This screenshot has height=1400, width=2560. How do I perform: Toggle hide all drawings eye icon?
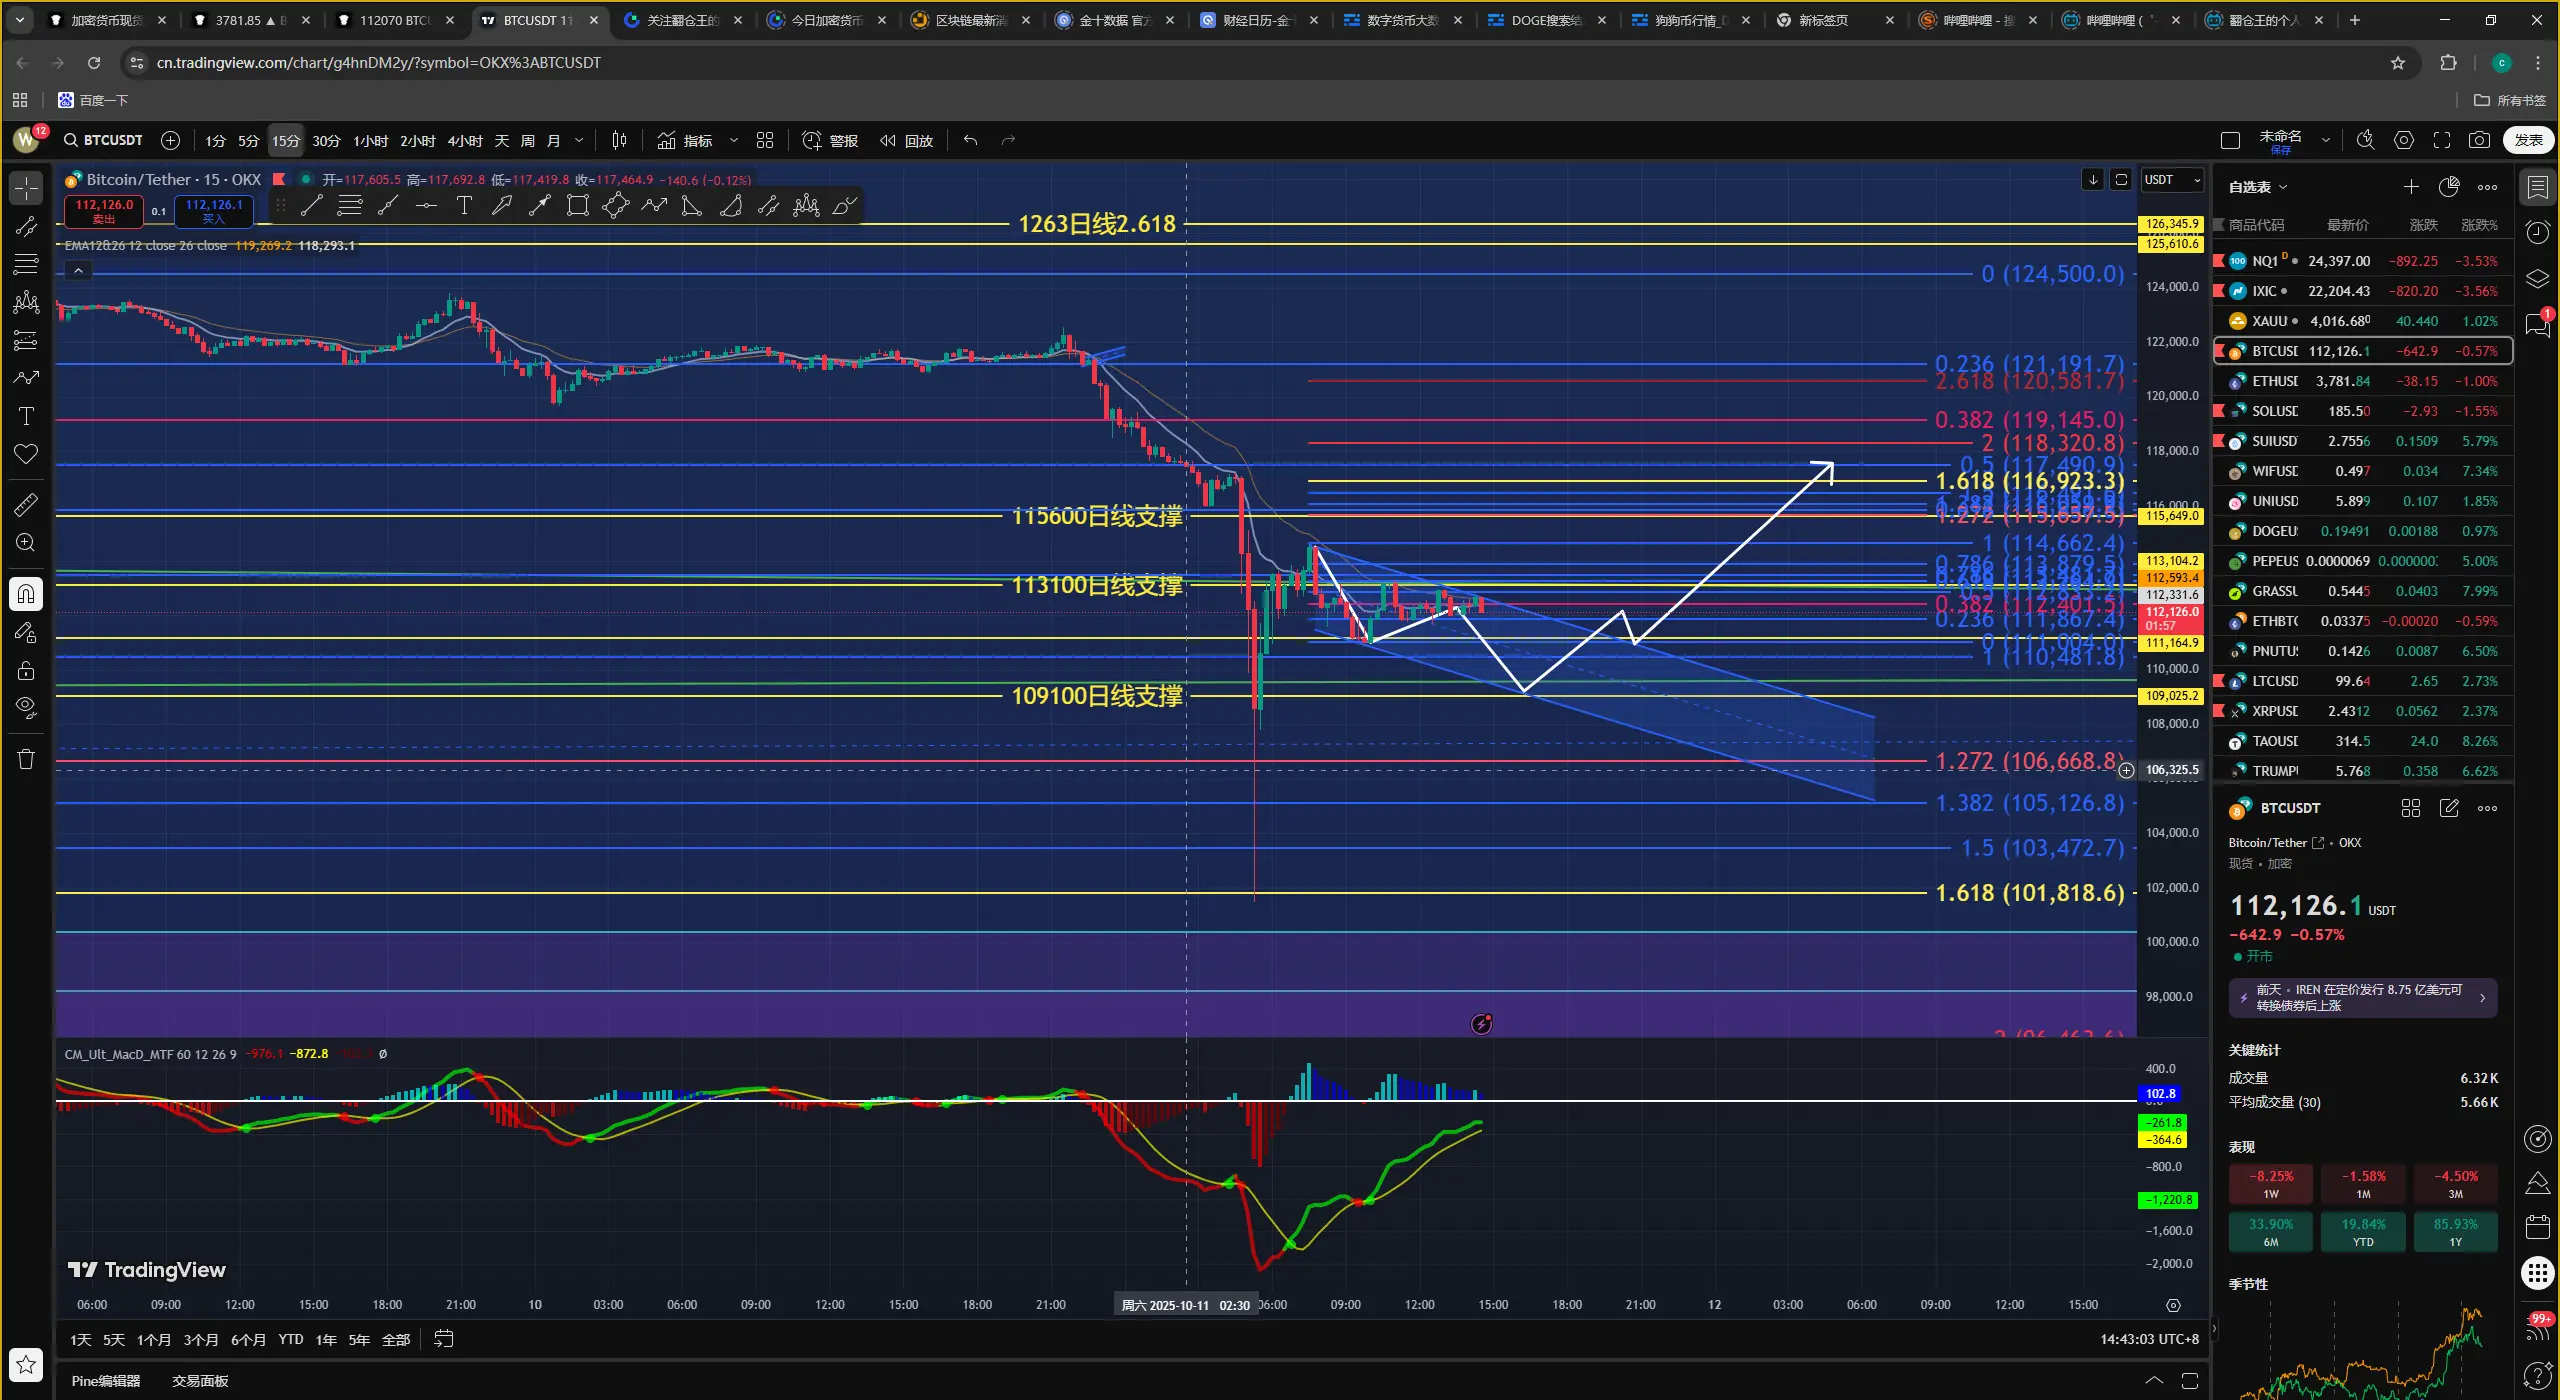[26, 708]
